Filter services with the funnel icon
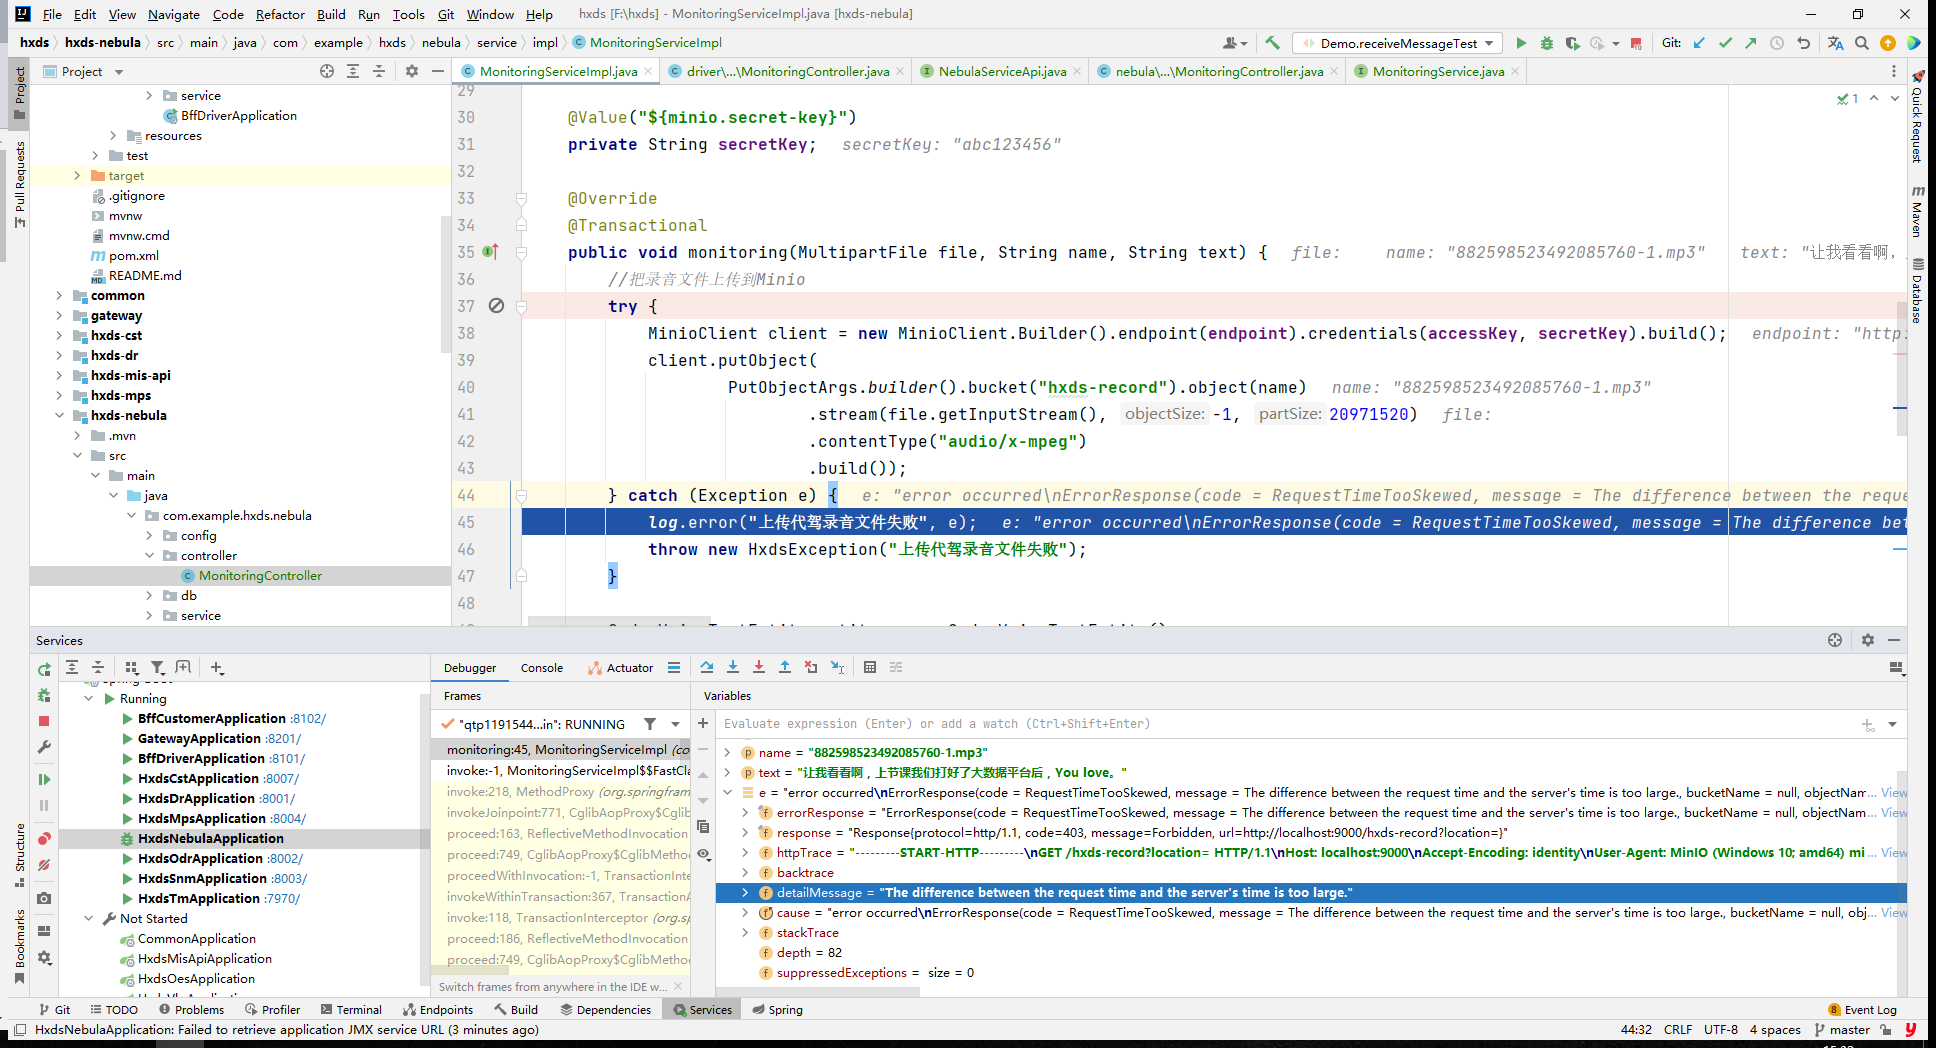This screenshot has height=1048, width=1936. [x=158, y=667]
